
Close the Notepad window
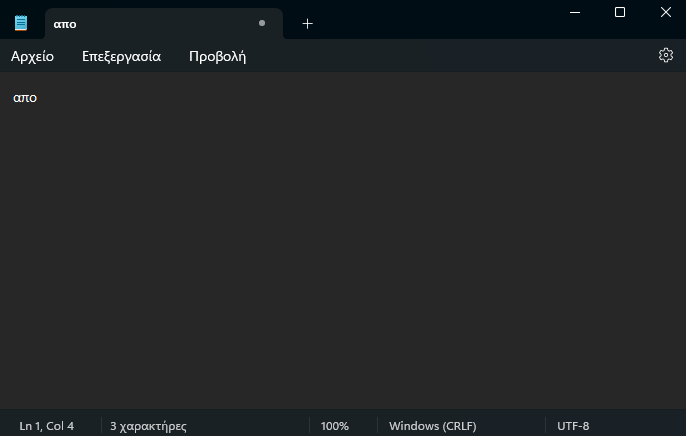[x=666, y=12]
